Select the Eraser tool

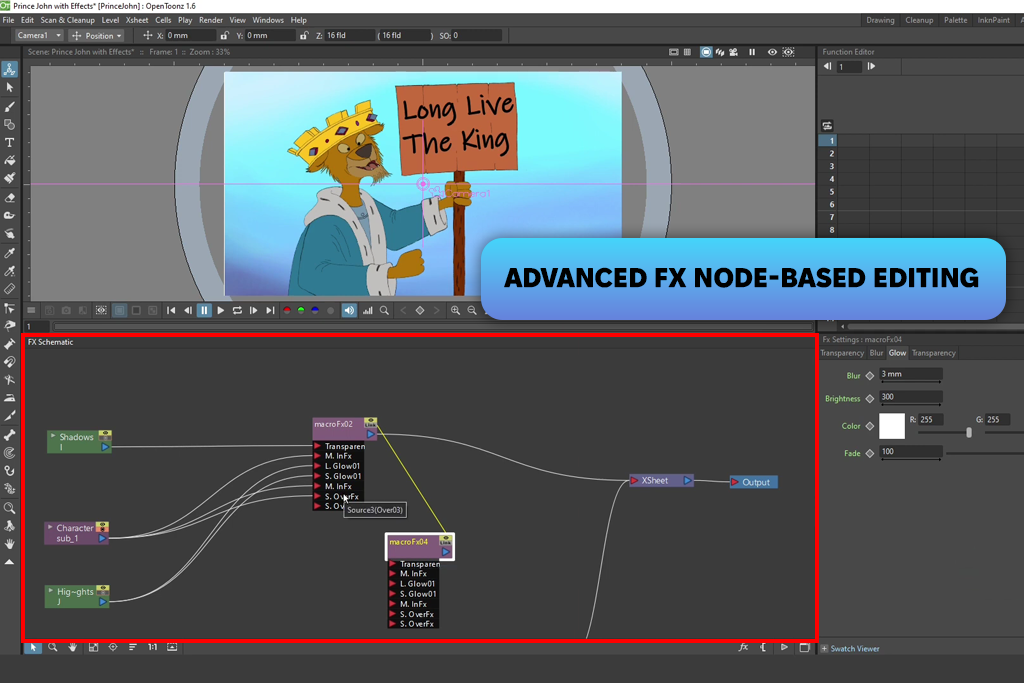click(10, 197)
